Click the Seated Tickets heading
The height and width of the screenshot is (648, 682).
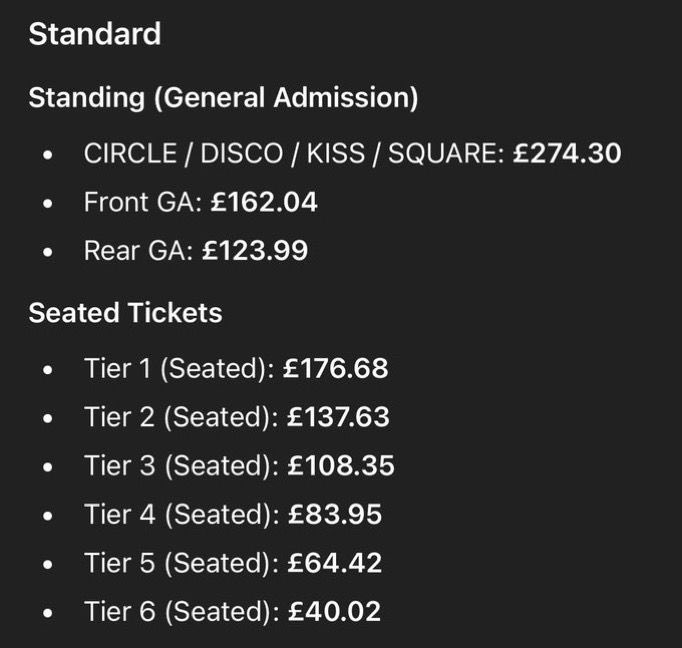click(125, 313)
